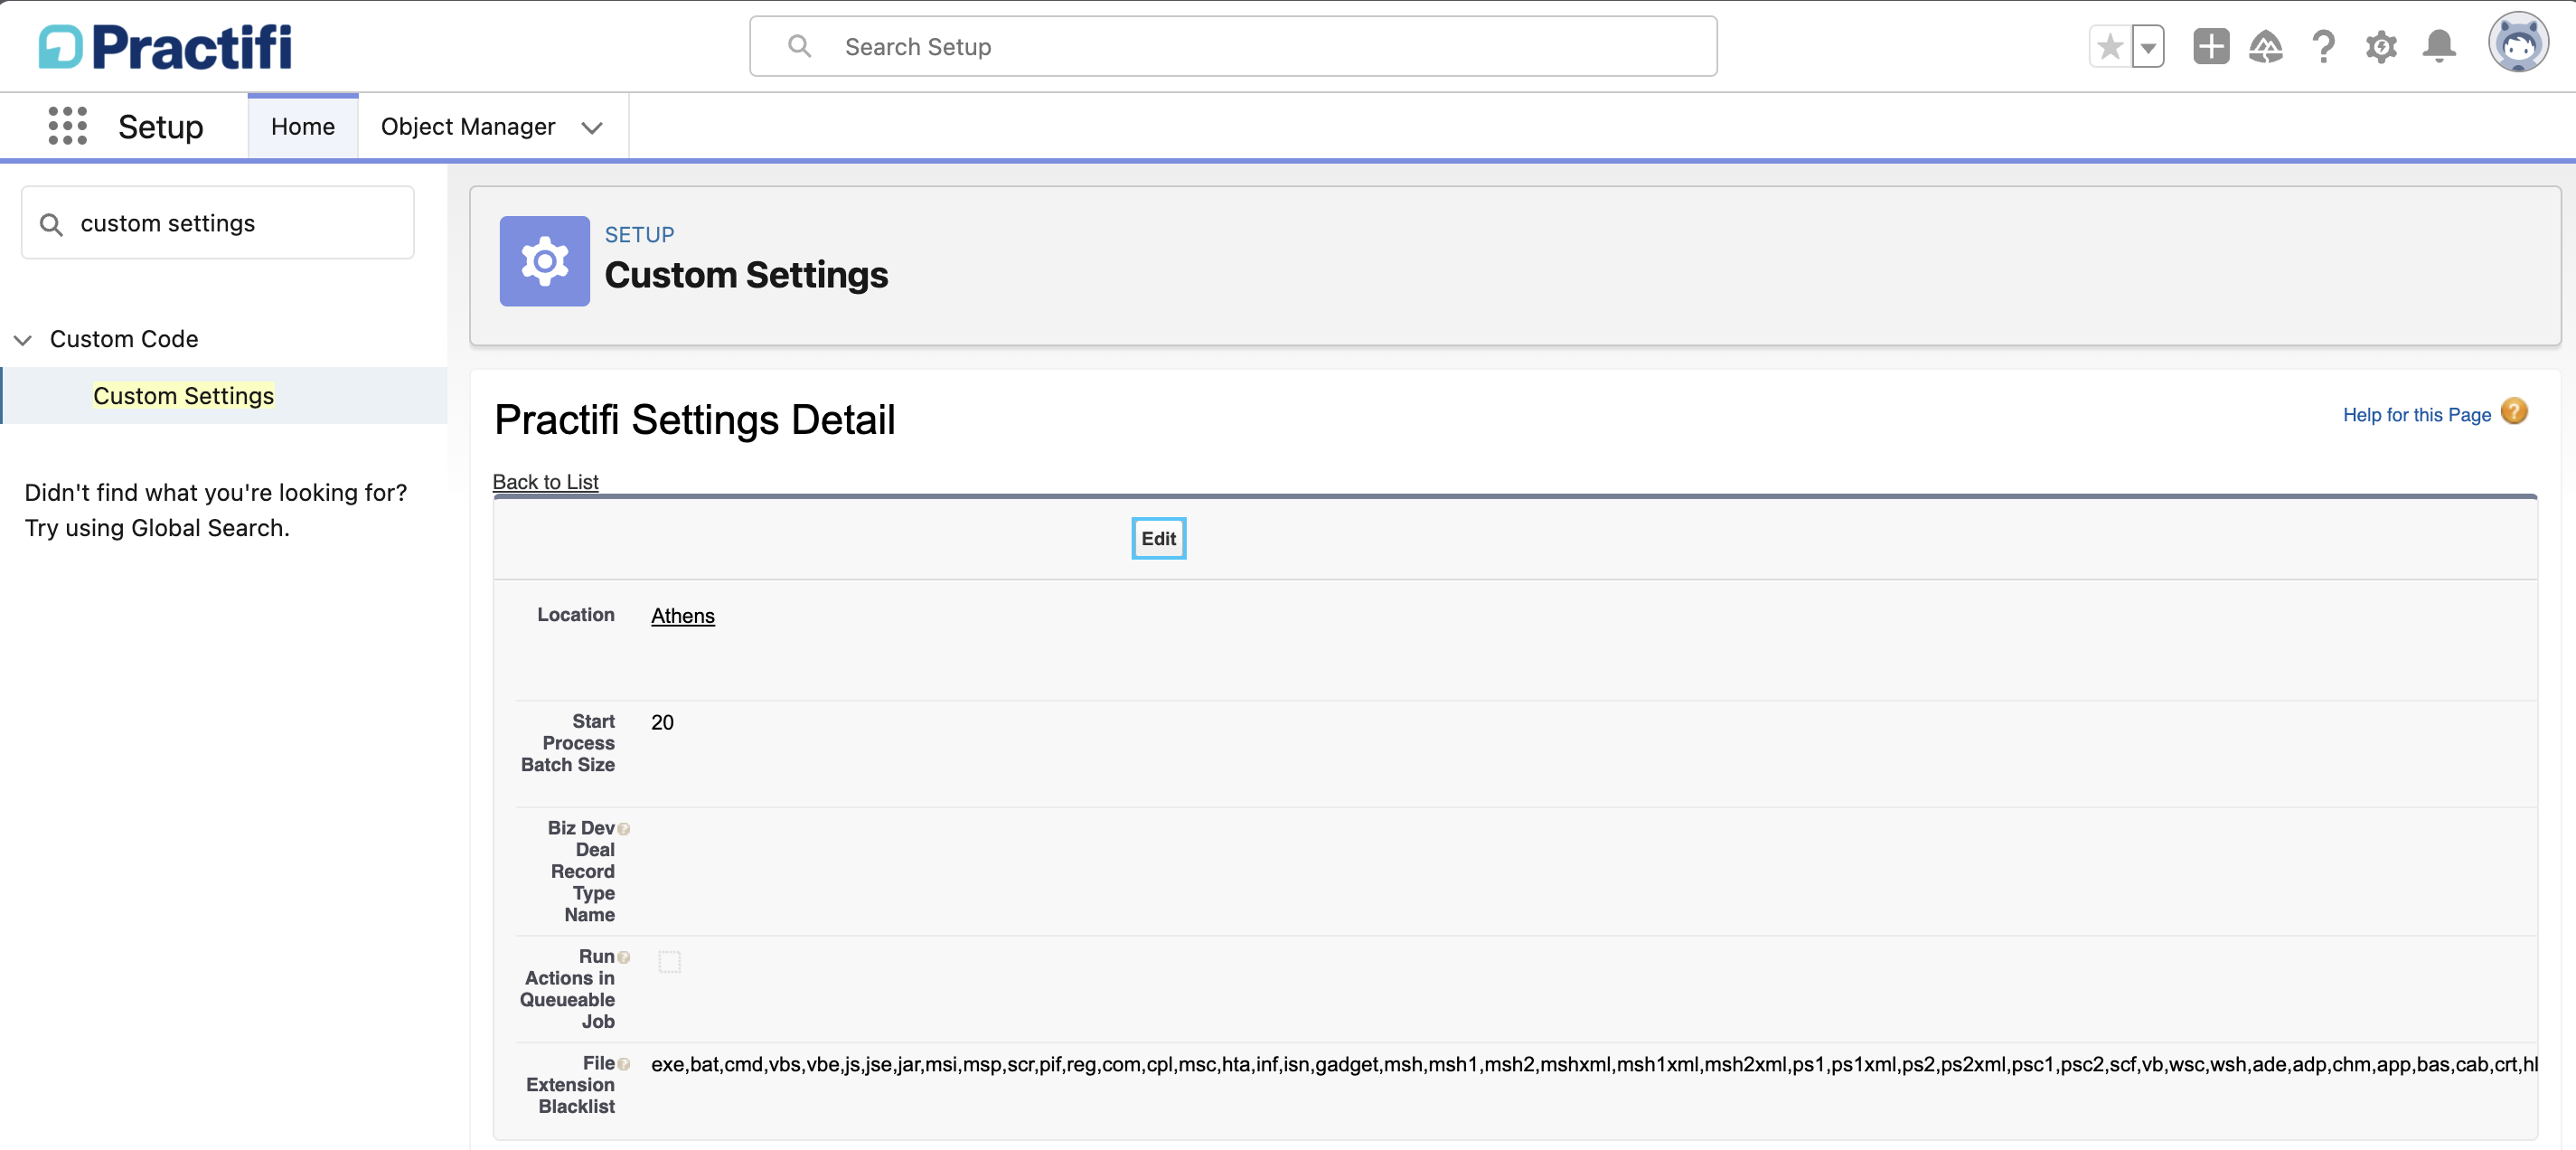Screen dimensions: 2576x1150
Task: Click the Quick Find box with custom settings
Action: (x=217, y=222)
